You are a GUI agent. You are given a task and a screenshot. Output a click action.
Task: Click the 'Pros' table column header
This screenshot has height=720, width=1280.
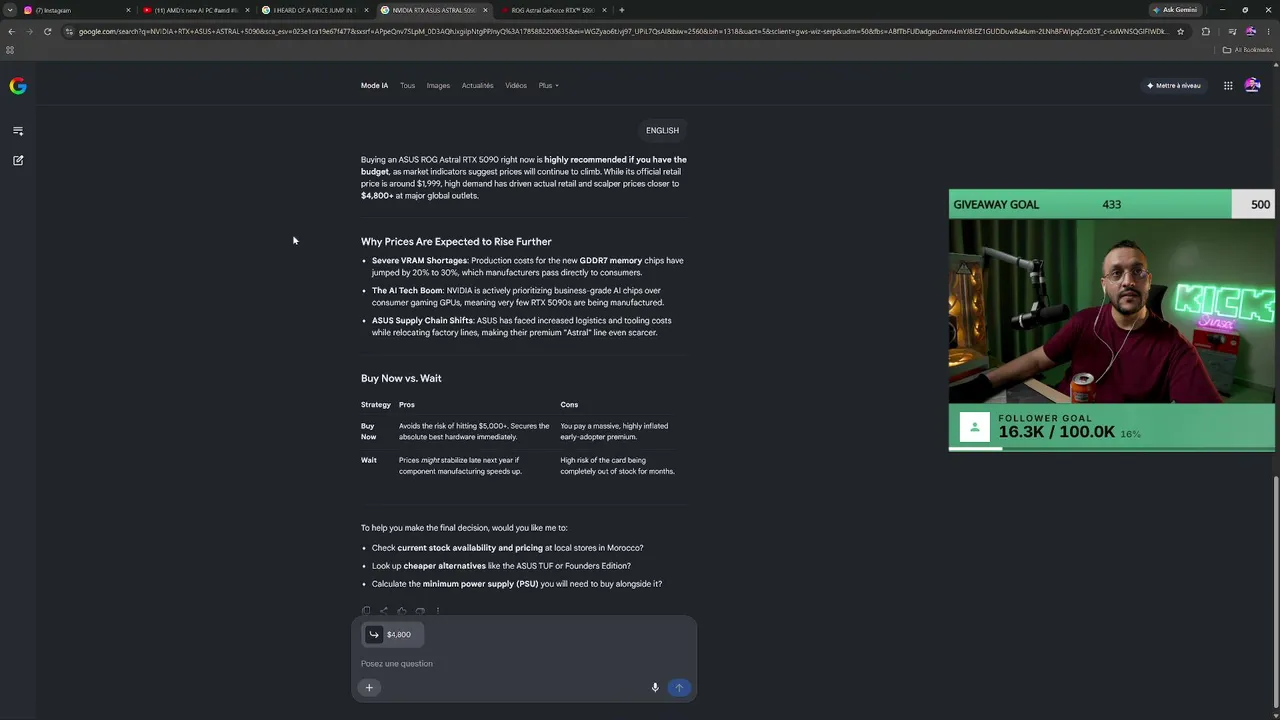pos(407,405)
